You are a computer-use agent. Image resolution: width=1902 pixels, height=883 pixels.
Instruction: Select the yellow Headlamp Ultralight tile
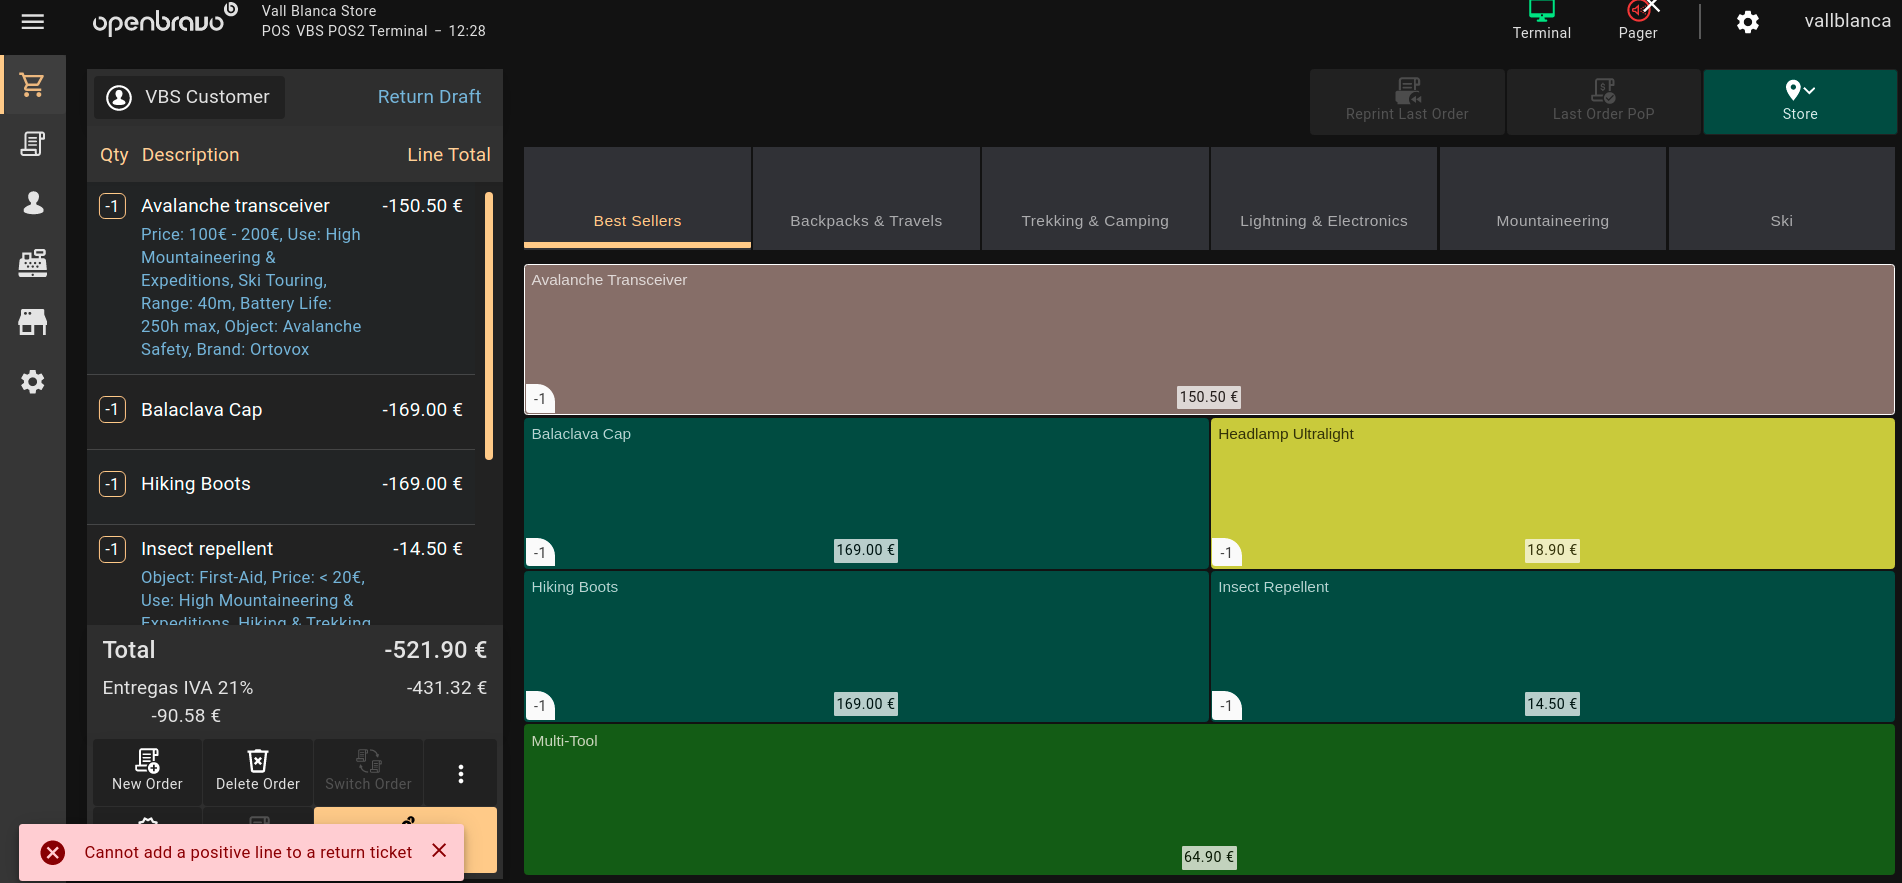click(x=1551, y=492)
